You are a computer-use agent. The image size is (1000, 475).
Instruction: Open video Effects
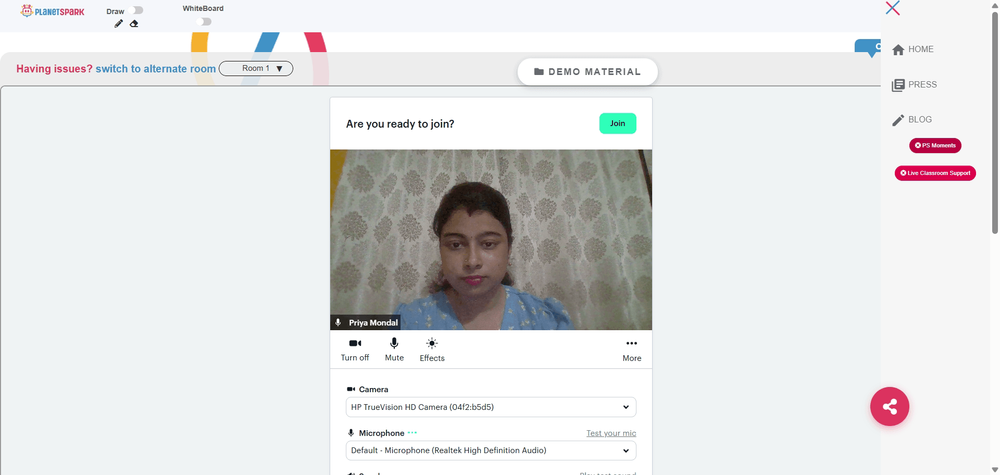(x=432, y=349)
